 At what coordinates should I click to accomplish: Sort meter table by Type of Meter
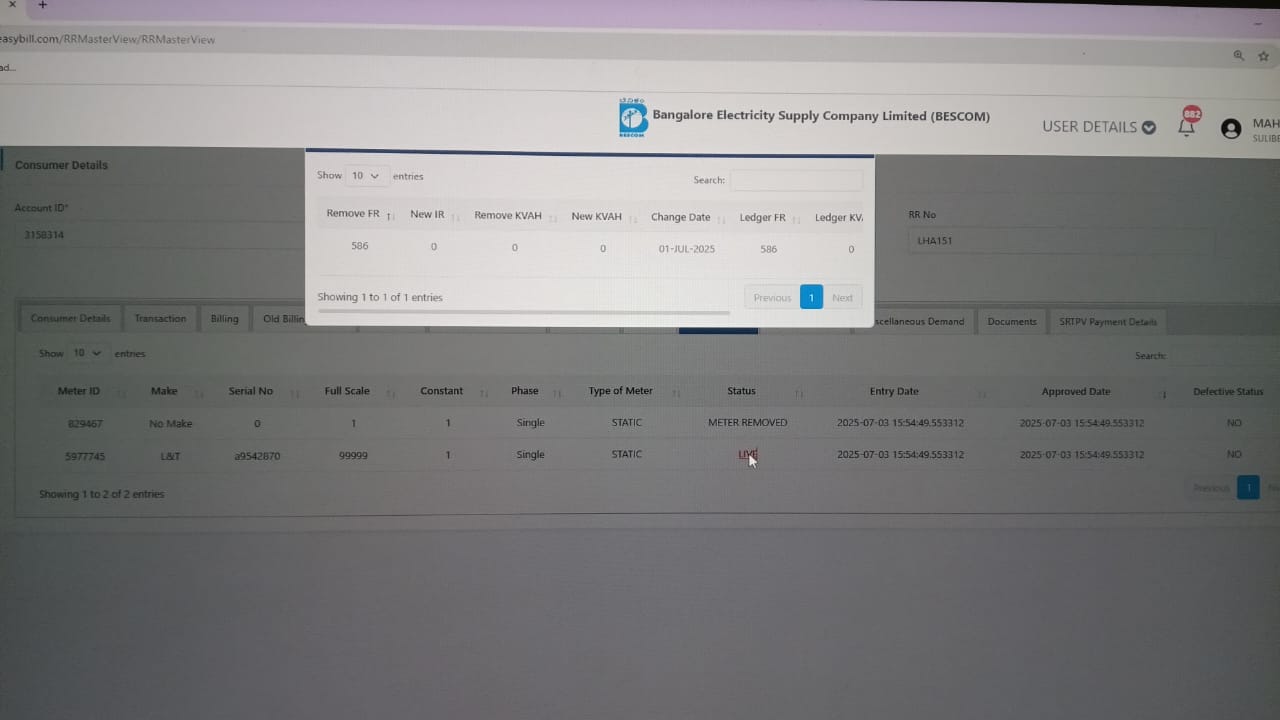(x=620, y=391)
